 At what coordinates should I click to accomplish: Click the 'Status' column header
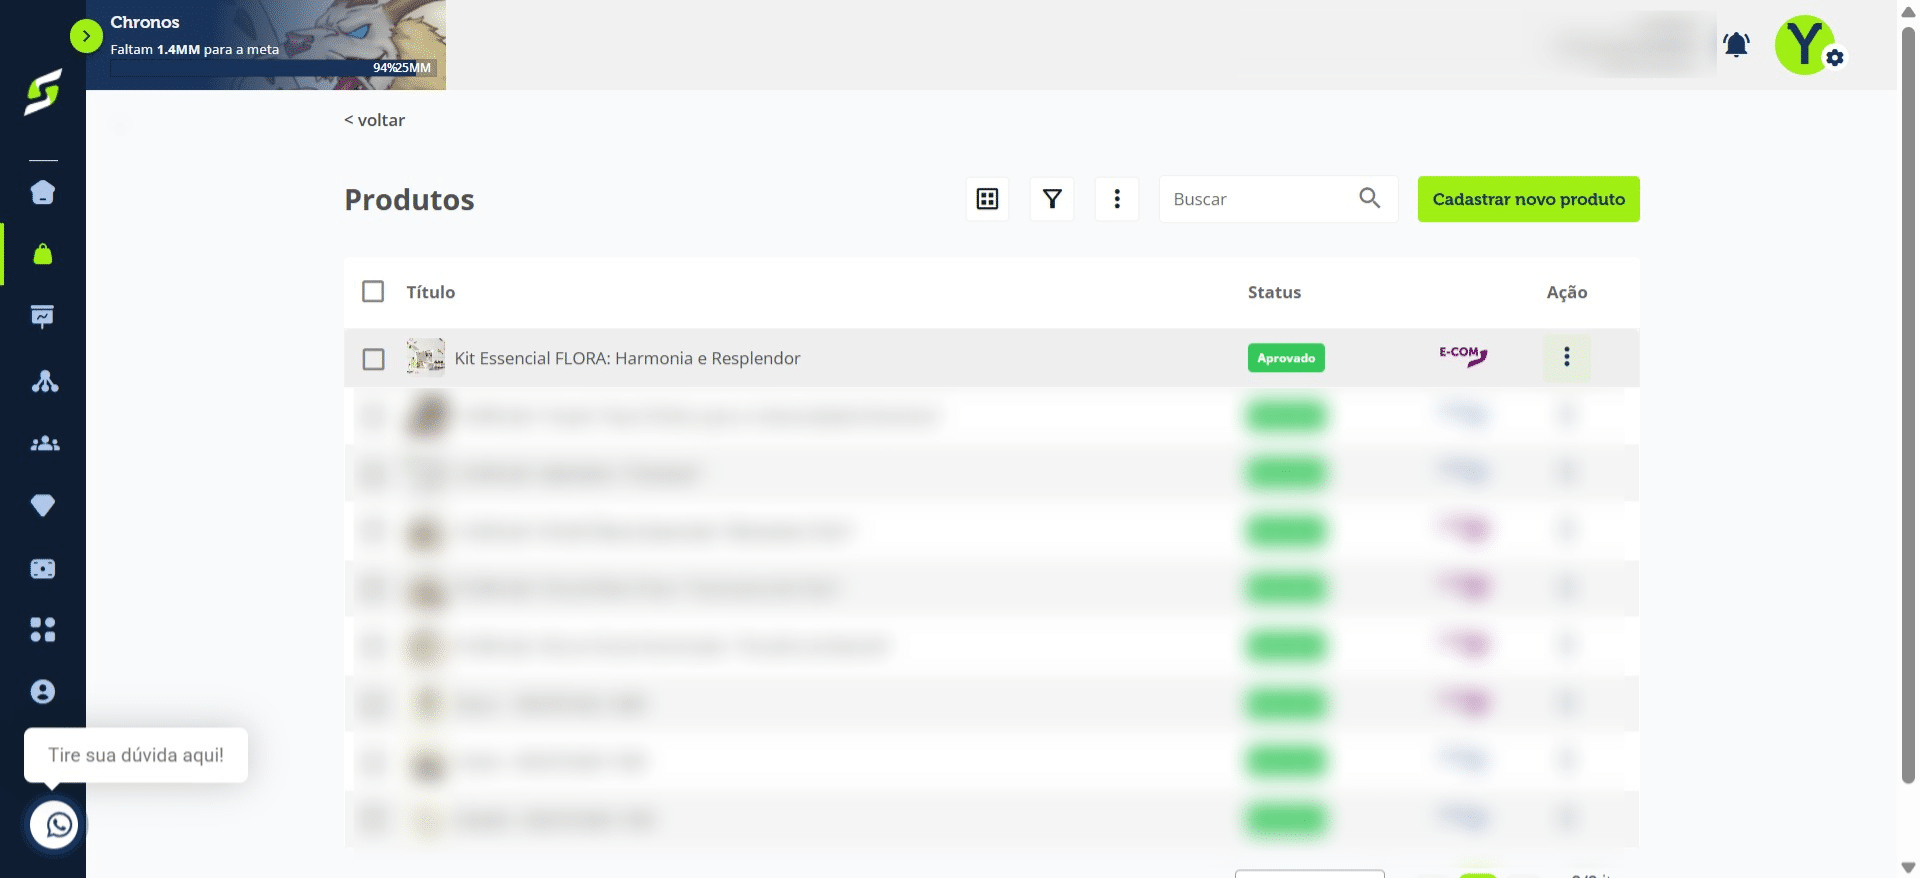coord(1274,292)
